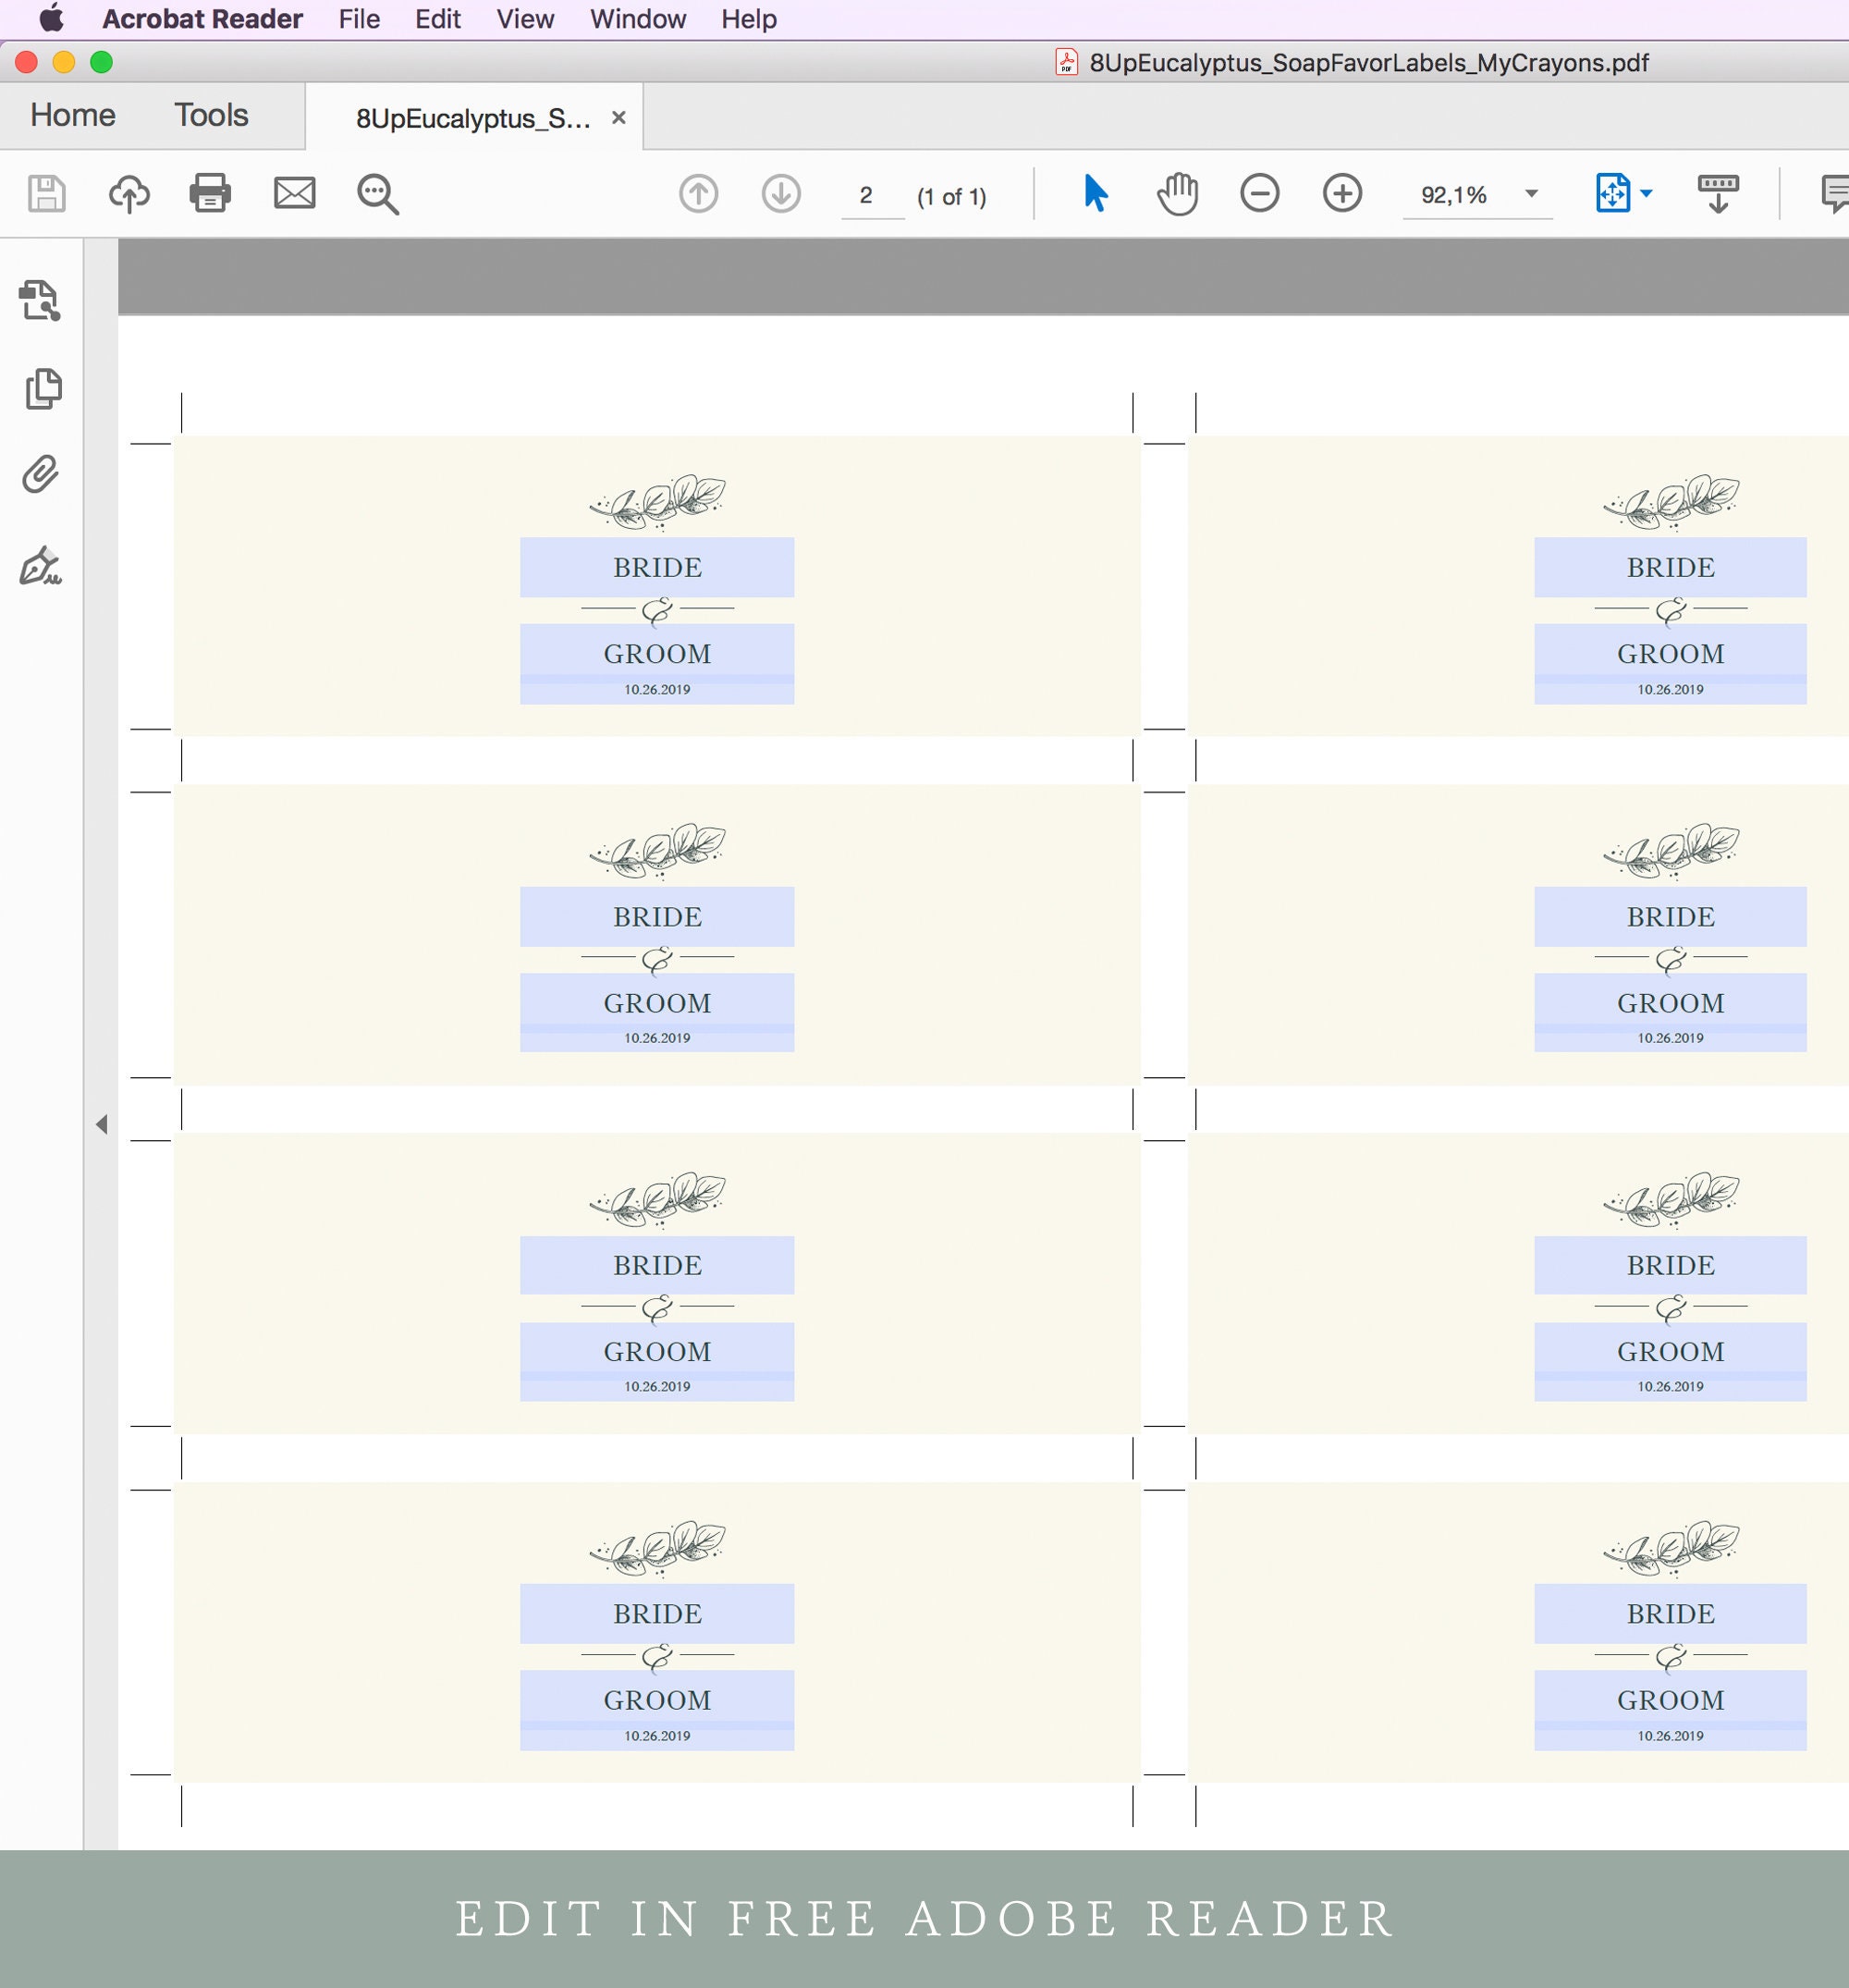
Task: Click GROOM field in second left label
Action: click(657, 1002)
